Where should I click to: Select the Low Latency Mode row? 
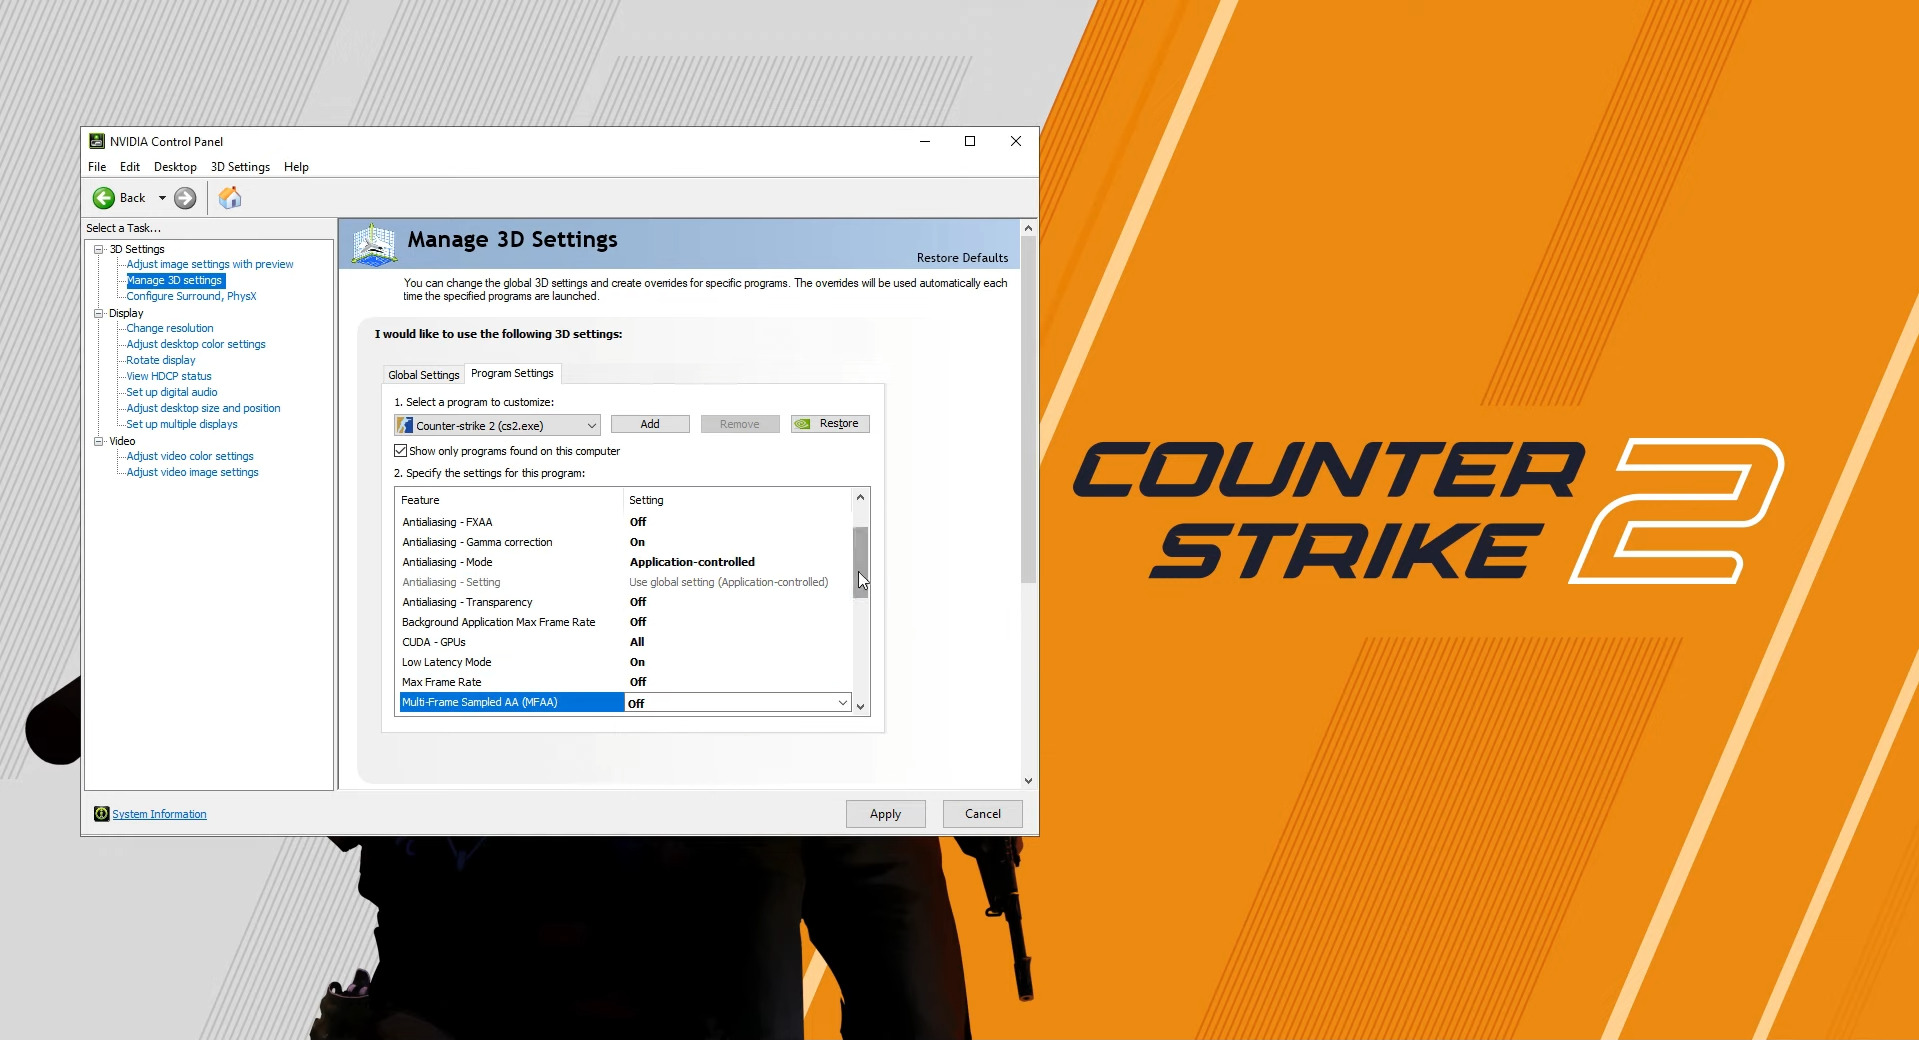447,662
